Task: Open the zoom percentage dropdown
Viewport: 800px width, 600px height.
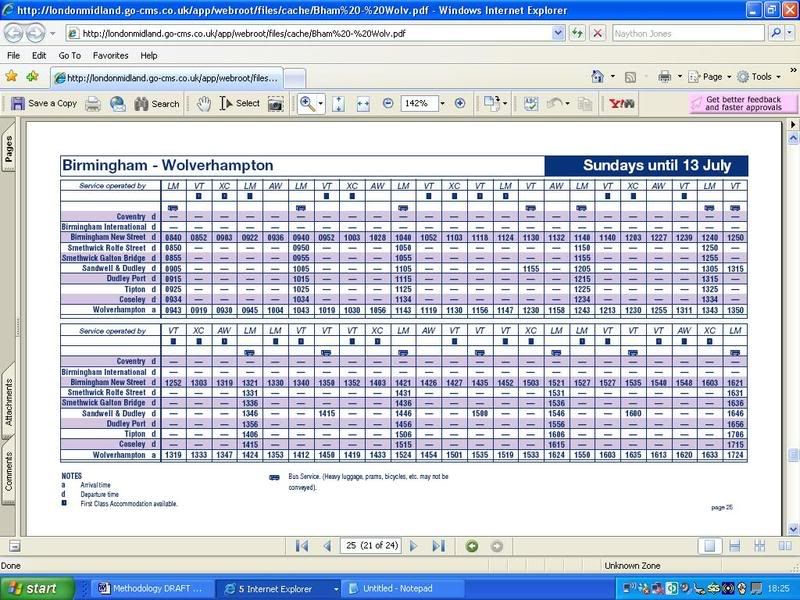Action: (x=442, y=104)
